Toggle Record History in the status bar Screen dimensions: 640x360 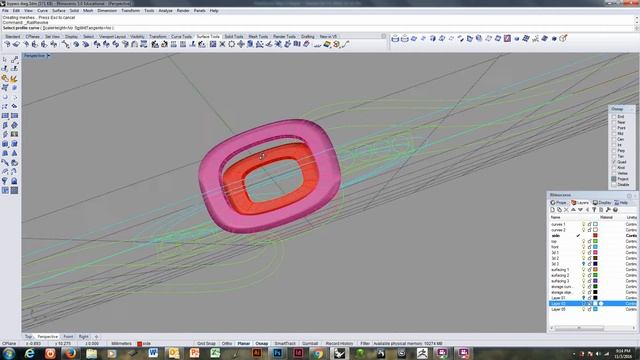(339, 344)
